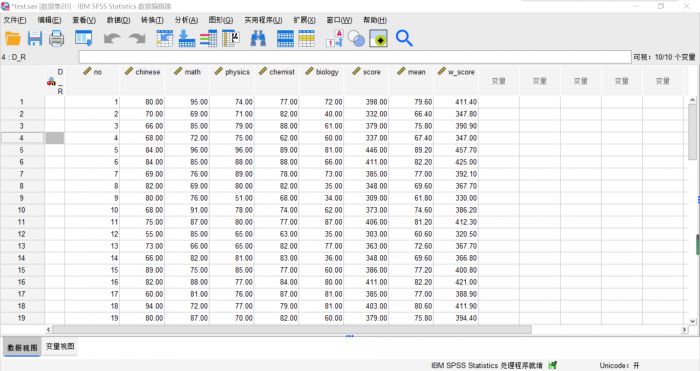Run descriptive statistics icon
Screen dimensions: 700x371
click(231, 38)
